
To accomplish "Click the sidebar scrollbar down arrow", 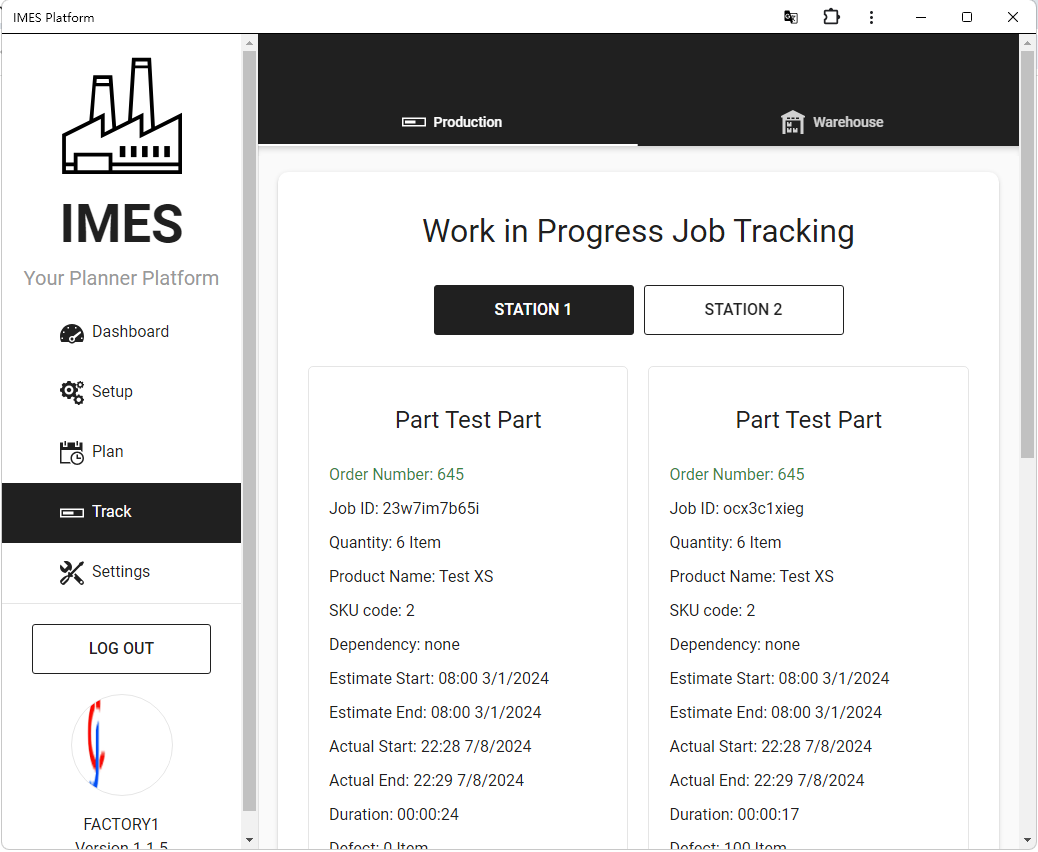I will pyautogui.click(x=249, y=840).
